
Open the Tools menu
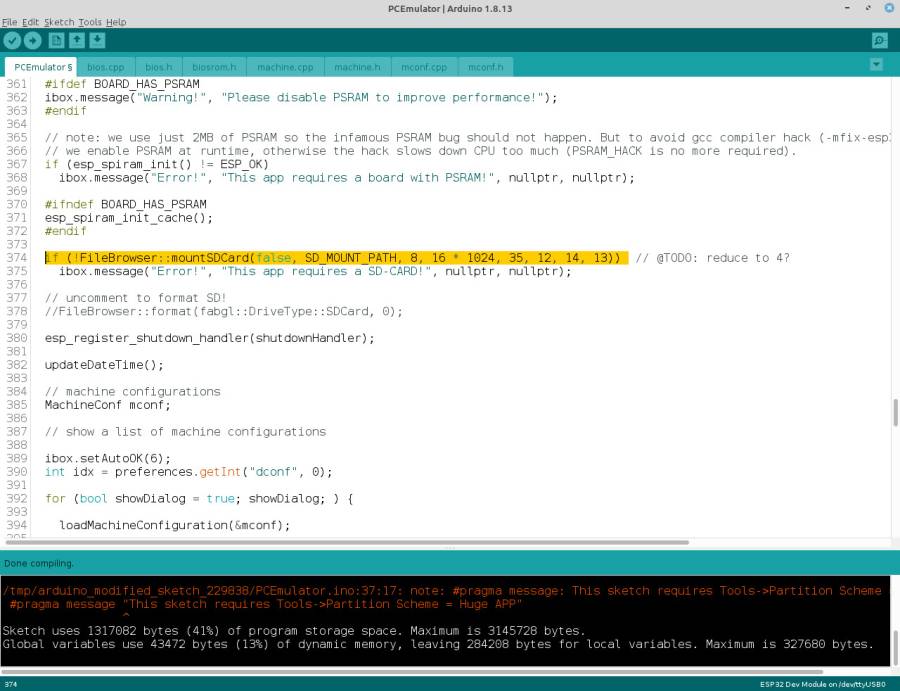coord(90,22)
